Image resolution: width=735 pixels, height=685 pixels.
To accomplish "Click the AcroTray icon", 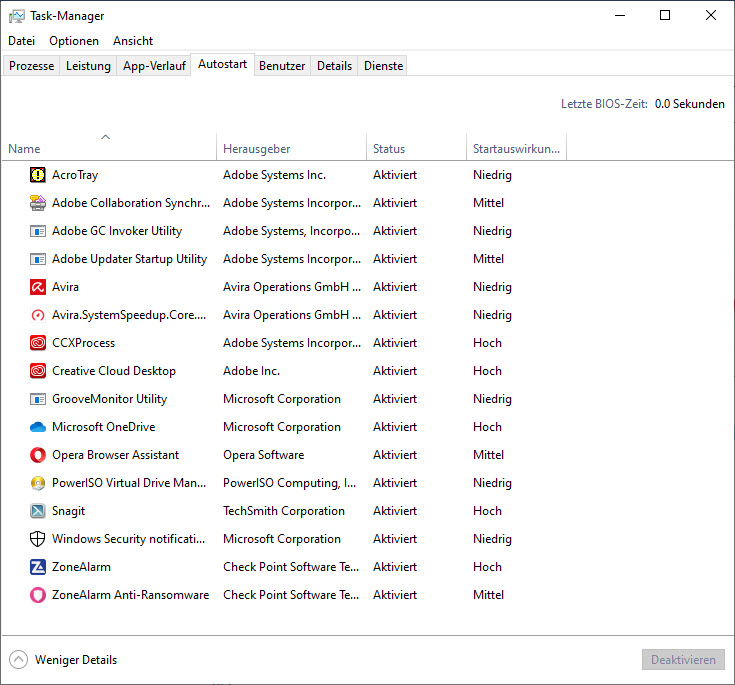I will coord(38,175).
